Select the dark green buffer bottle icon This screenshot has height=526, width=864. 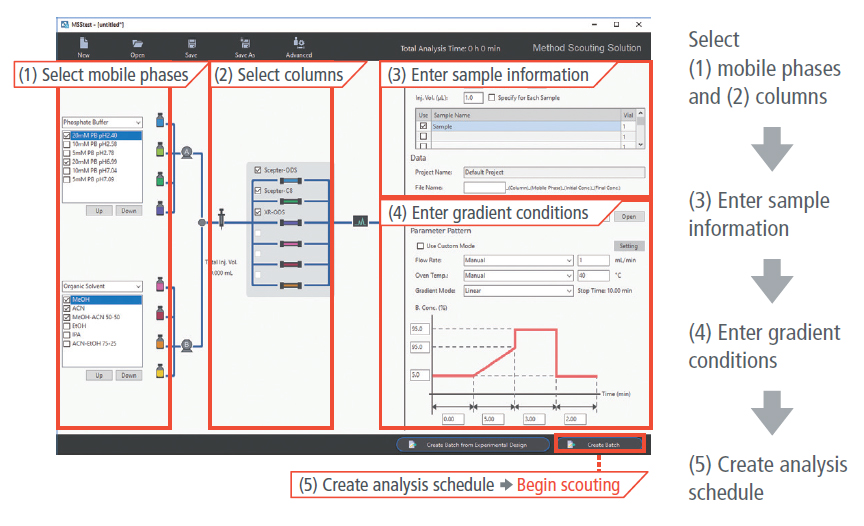[x=160, y=178]
